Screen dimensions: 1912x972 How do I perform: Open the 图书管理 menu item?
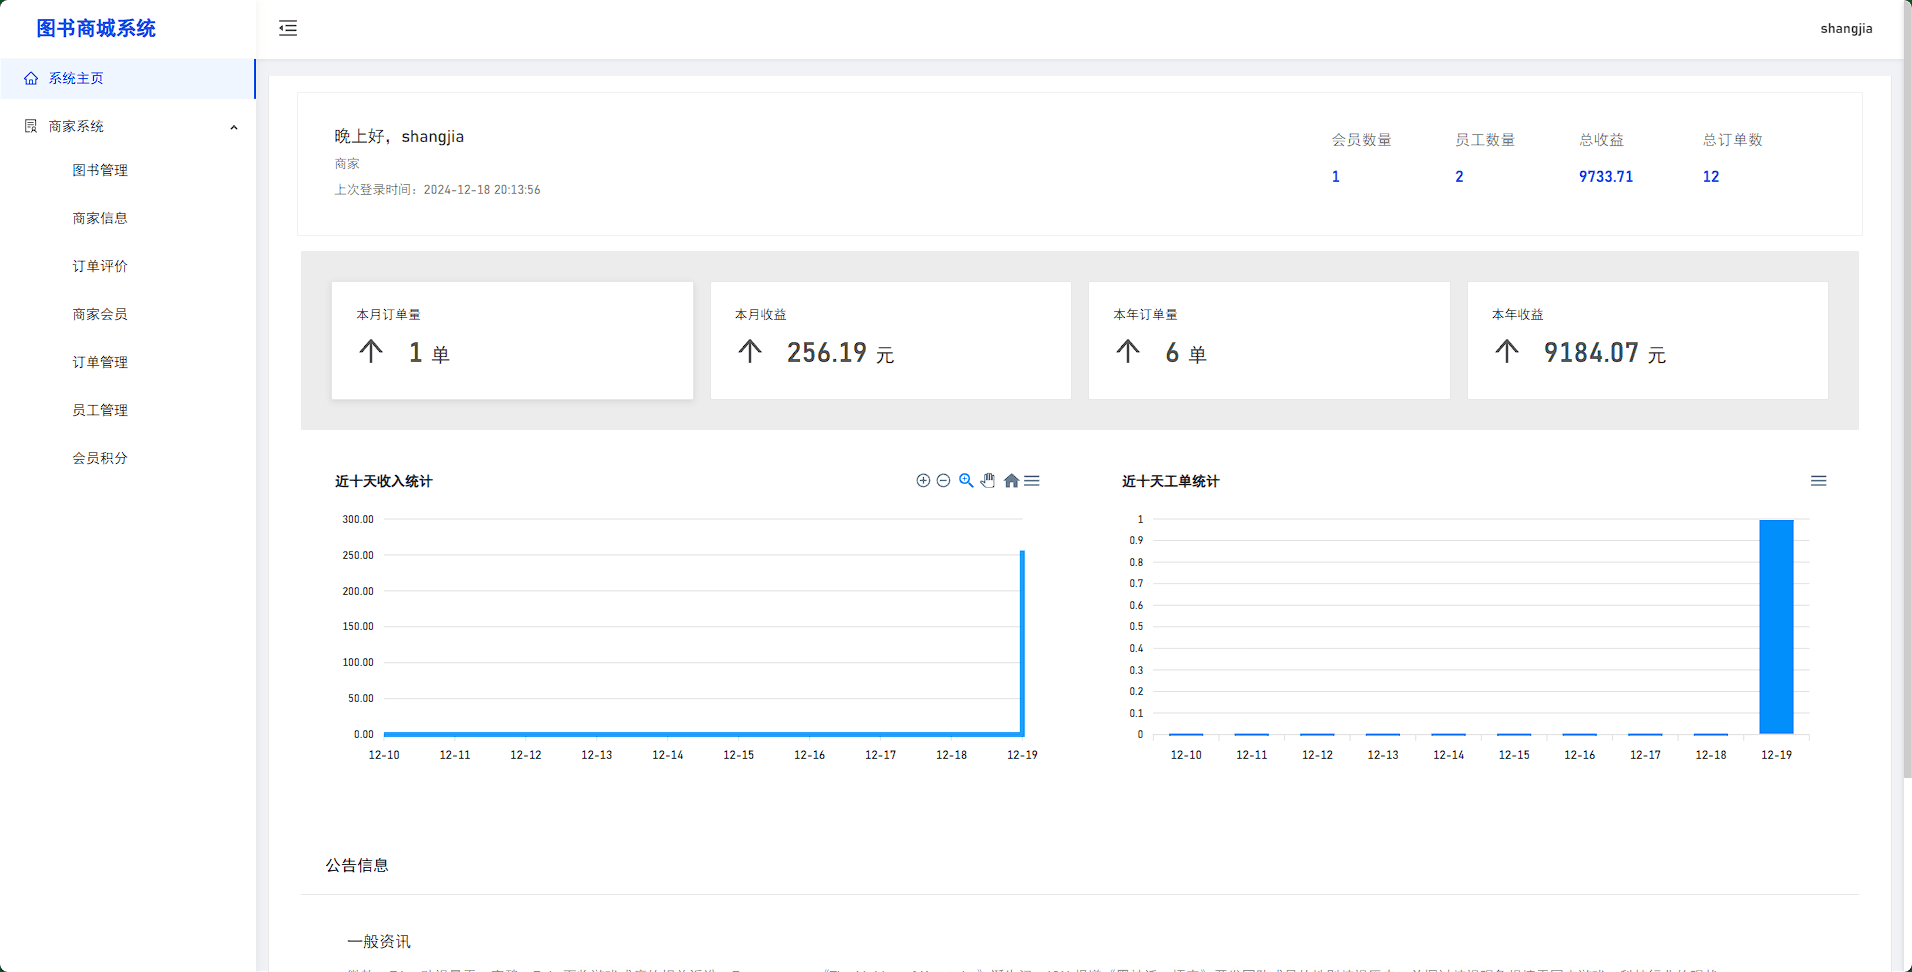coord(100,170)
